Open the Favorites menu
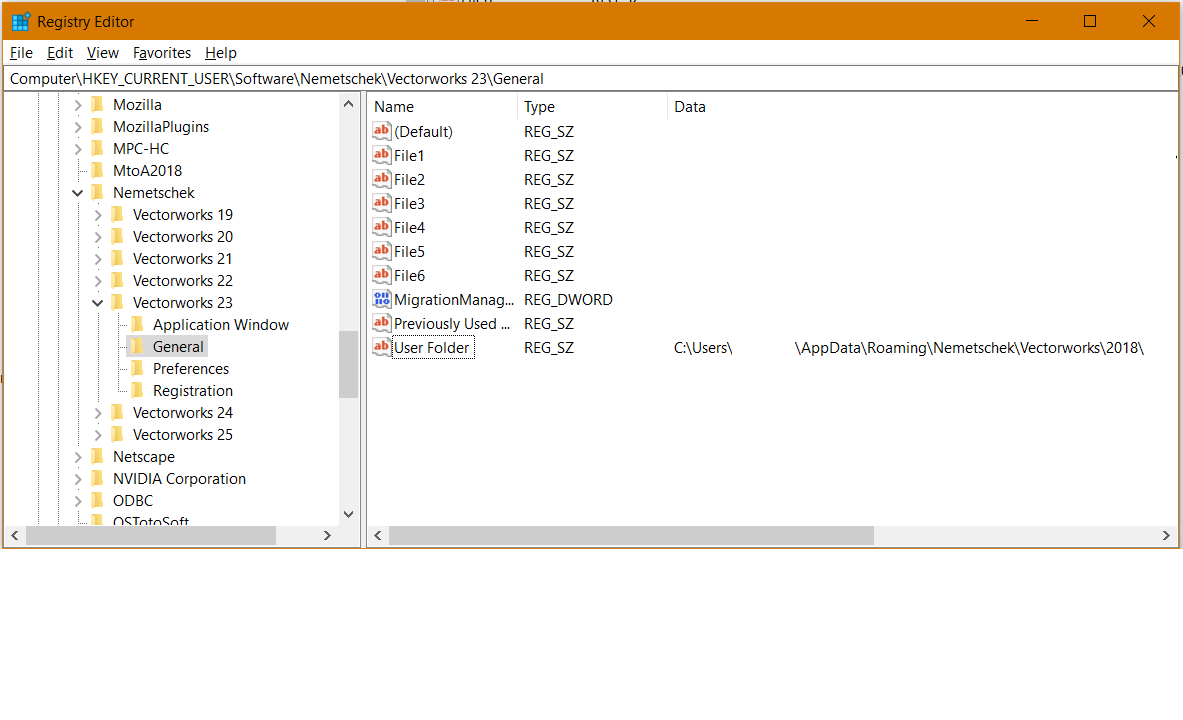 point(162,53)
